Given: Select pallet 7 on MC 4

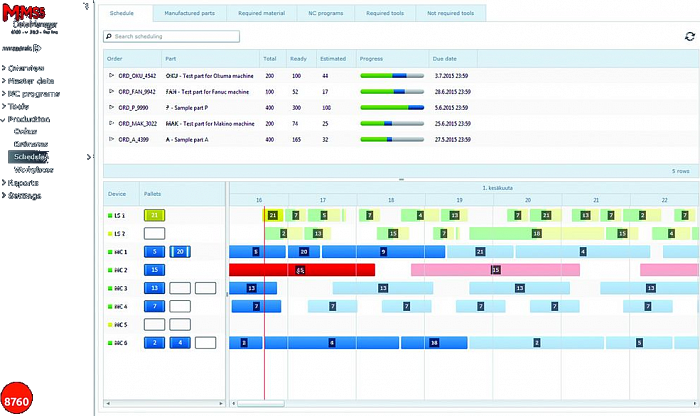Looking at the screenshot, I should point(154,306).
